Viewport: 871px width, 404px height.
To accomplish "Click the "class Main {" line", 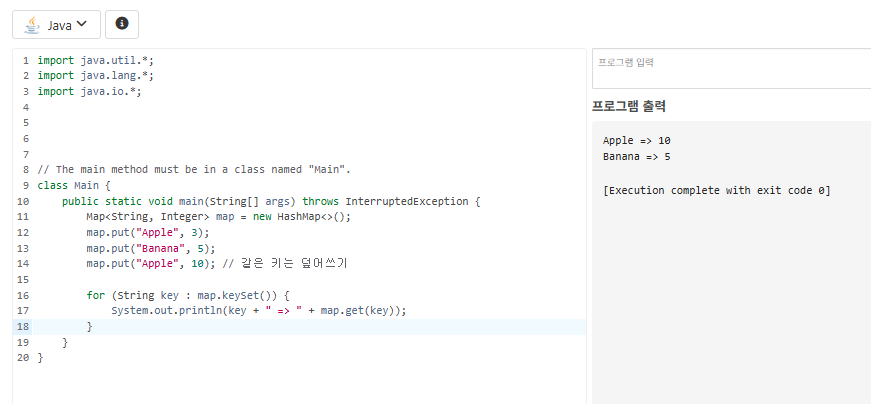I will click(x=74, y=185).
